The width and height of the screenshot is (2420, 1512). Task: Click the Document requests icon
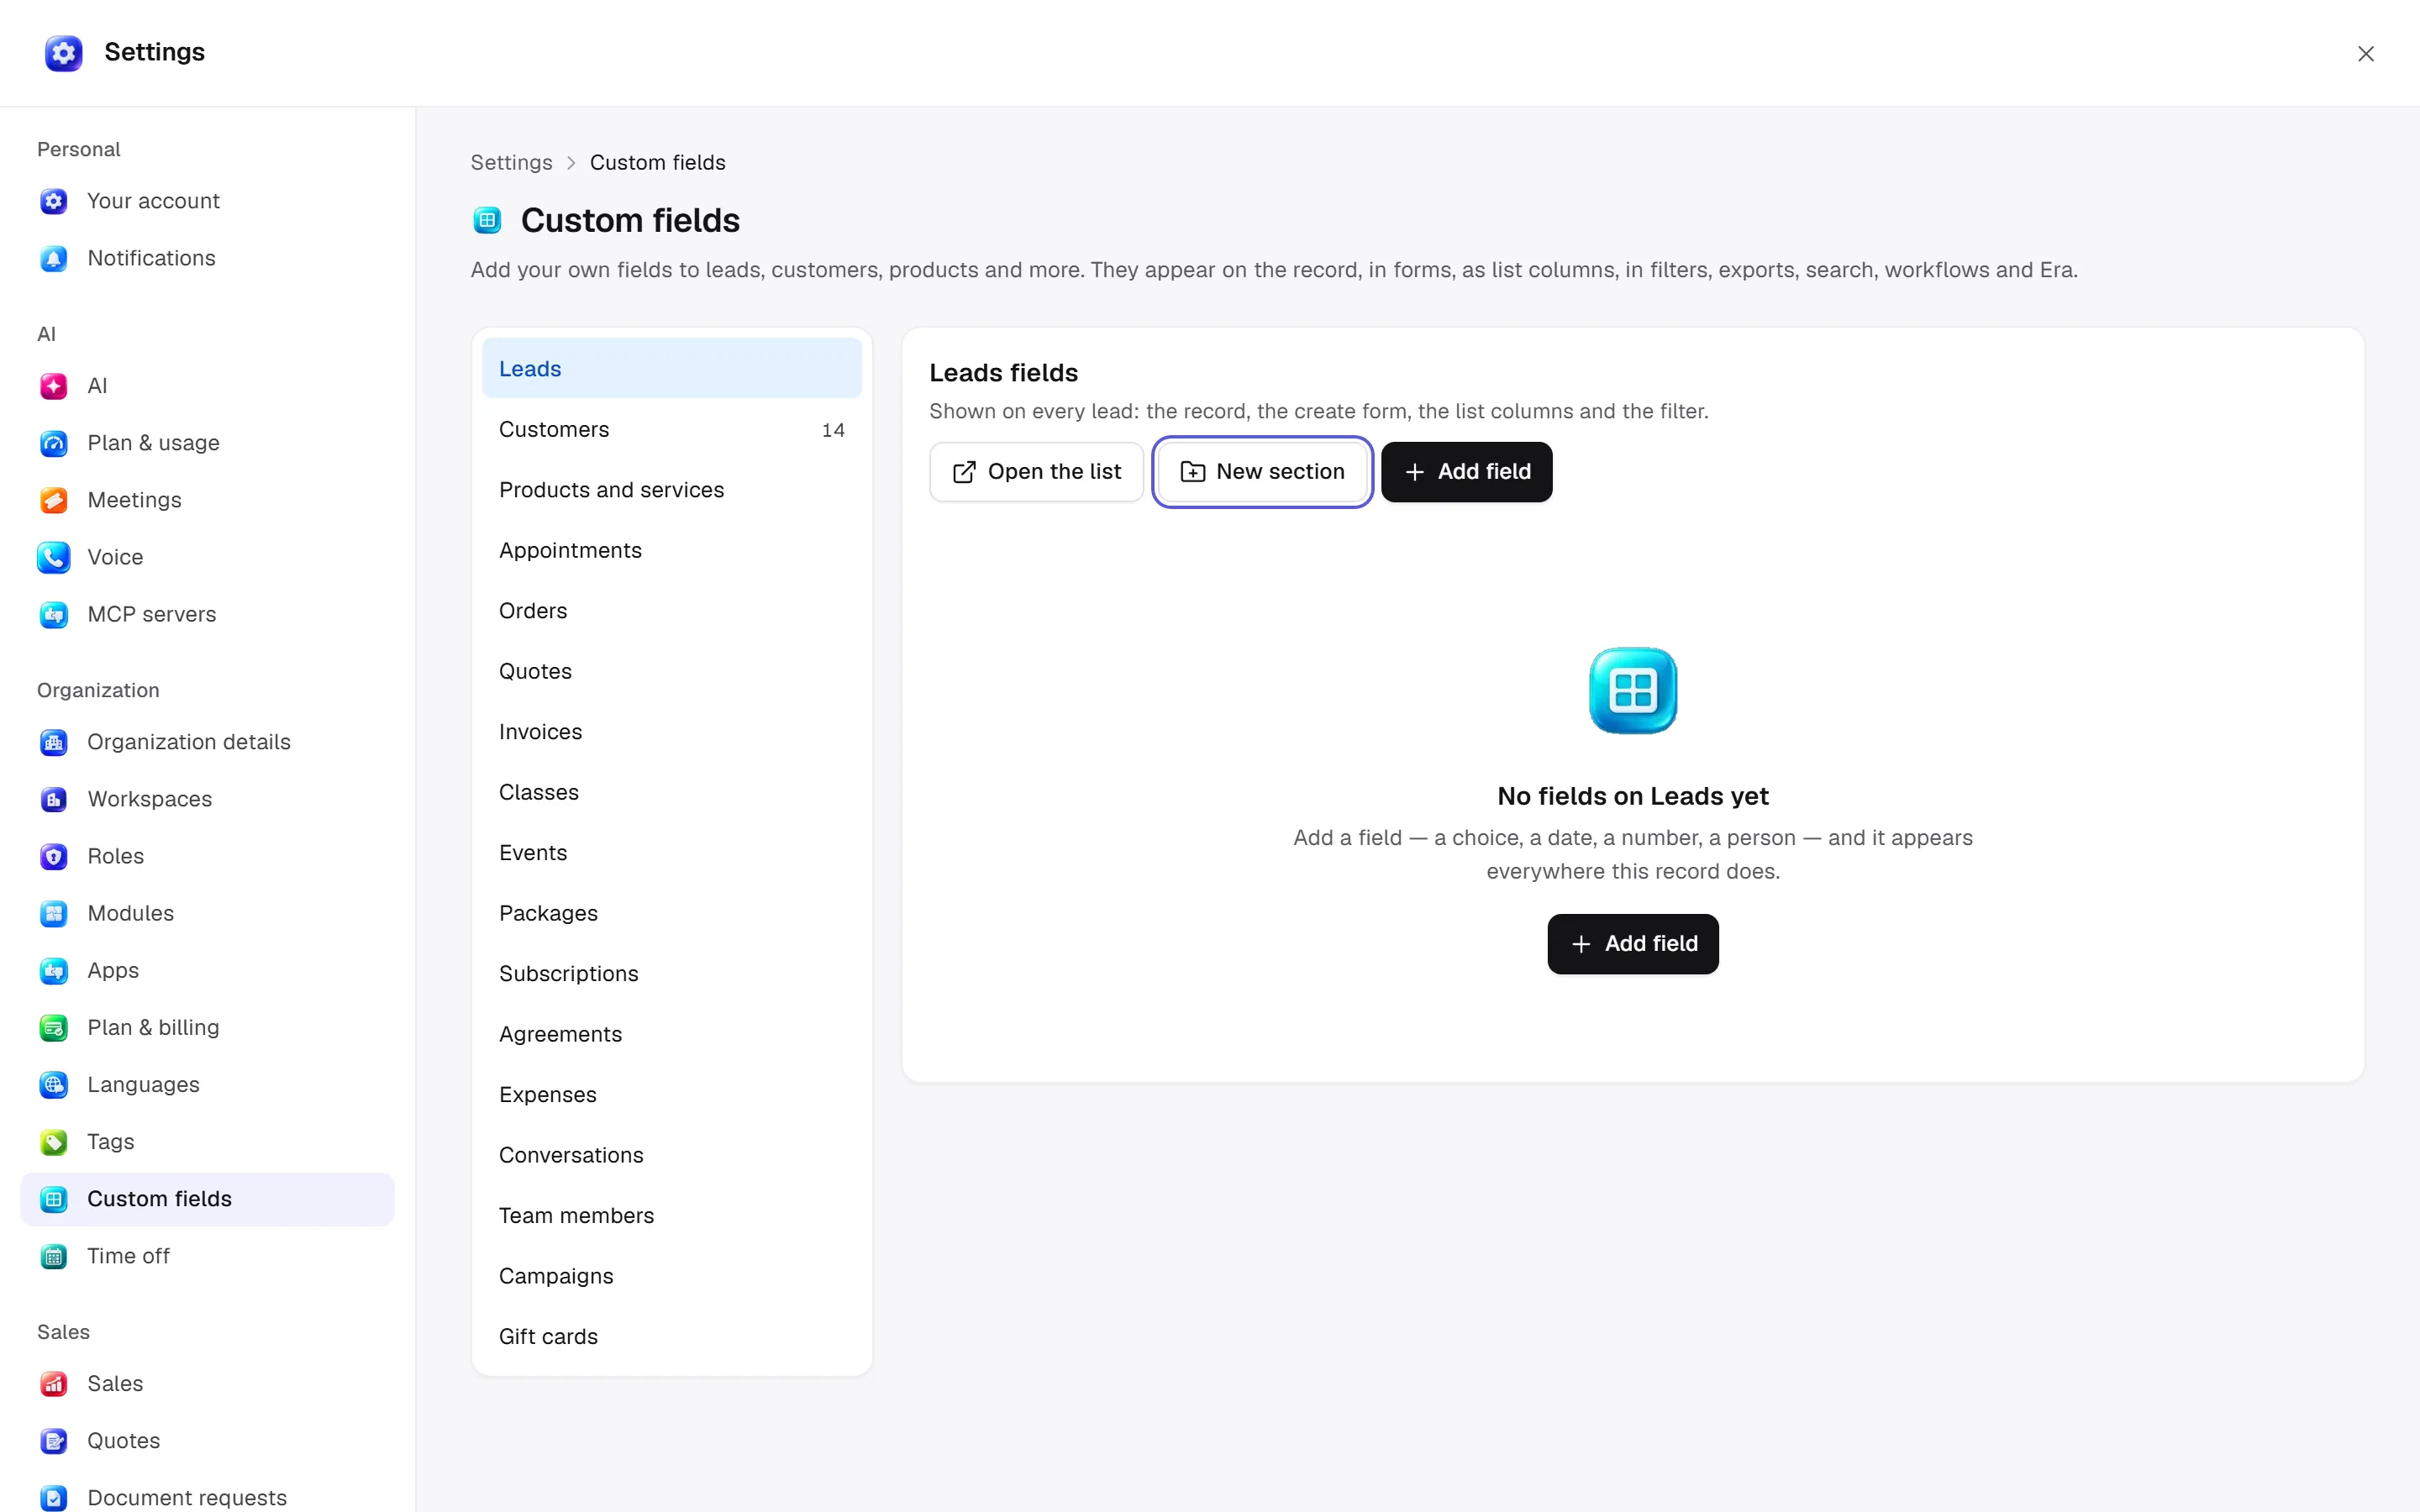pos(54,1498)
